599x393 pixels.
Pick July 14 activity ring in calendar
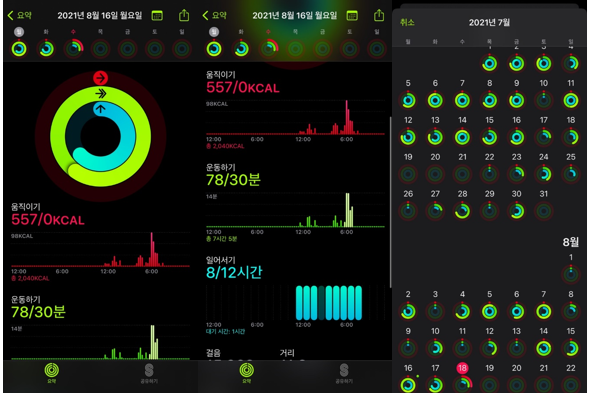462,137
